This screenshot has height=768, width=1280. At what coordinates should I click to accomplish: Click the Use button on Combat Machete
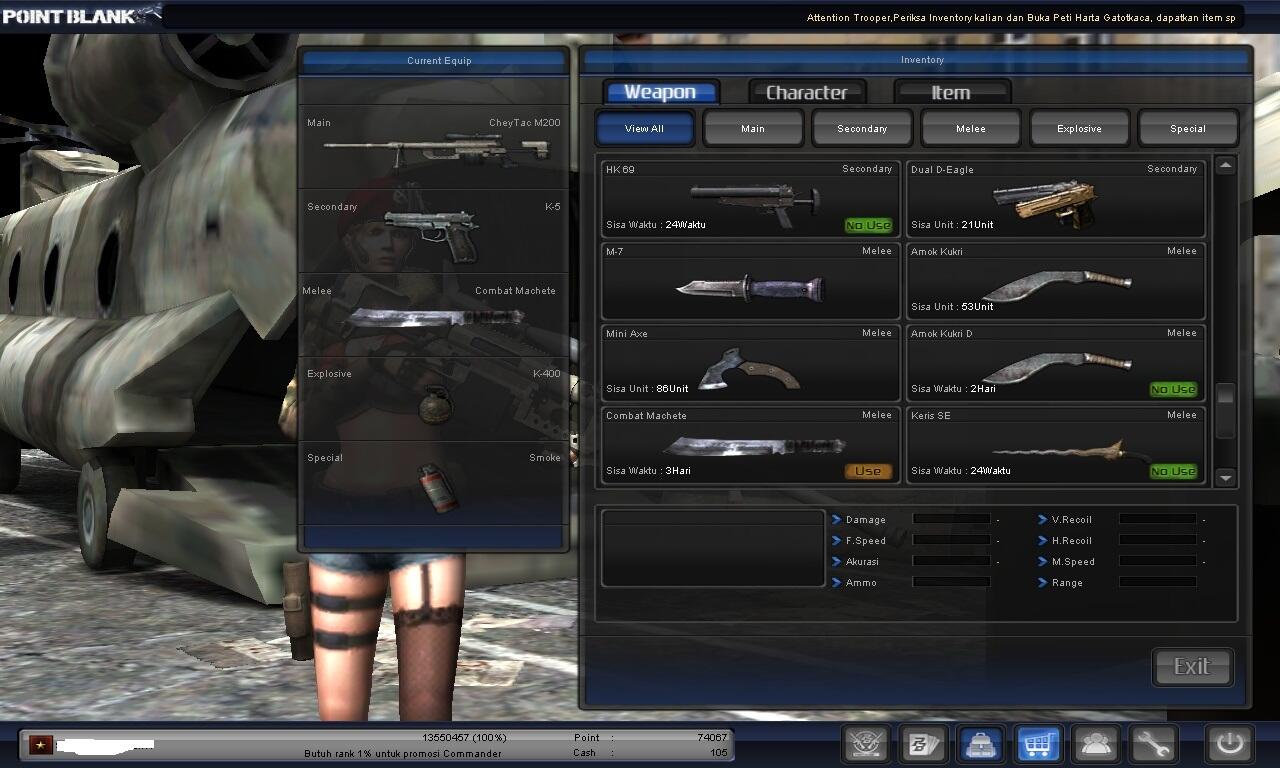[x=868, y=471]
